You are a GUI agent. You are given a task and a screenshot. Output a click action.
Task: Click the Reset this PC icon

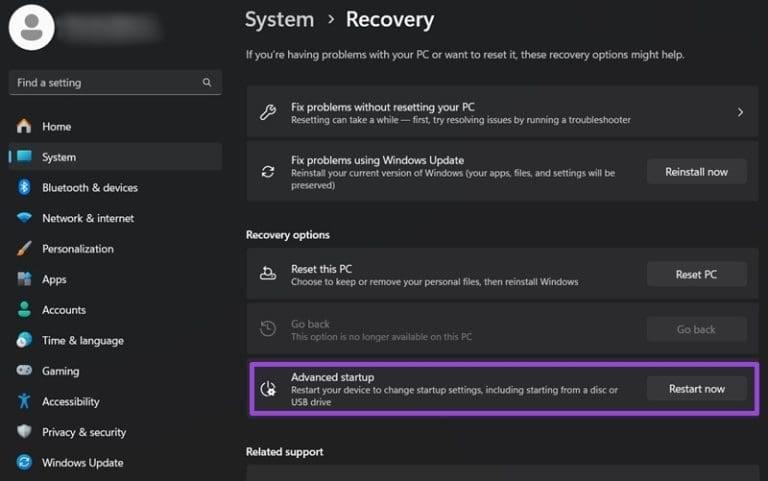click(x=268, y=274)
